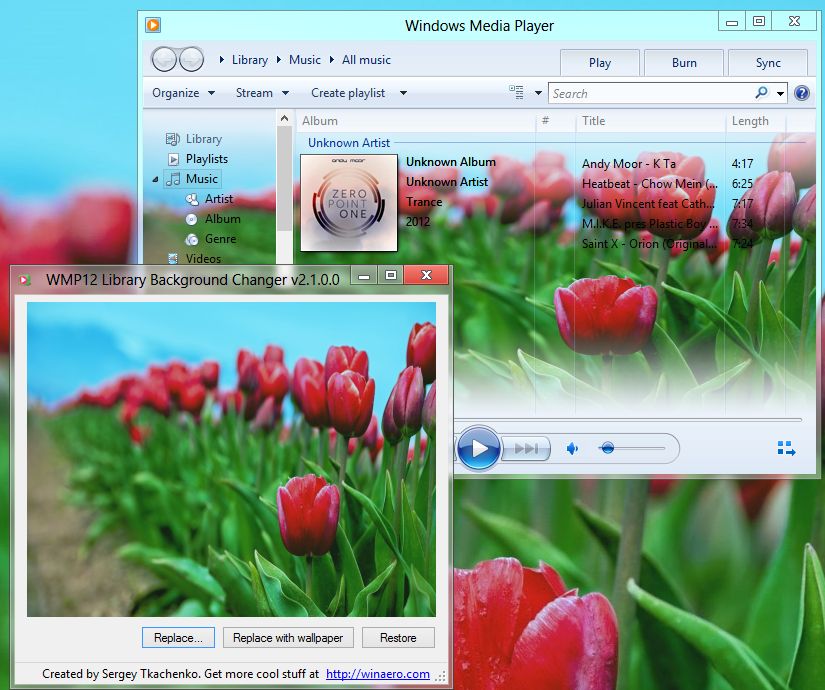The width and height of the screenshot is (825, 690).
Task: Switch to Now Playing view icon
Action: tap(786, 448)
